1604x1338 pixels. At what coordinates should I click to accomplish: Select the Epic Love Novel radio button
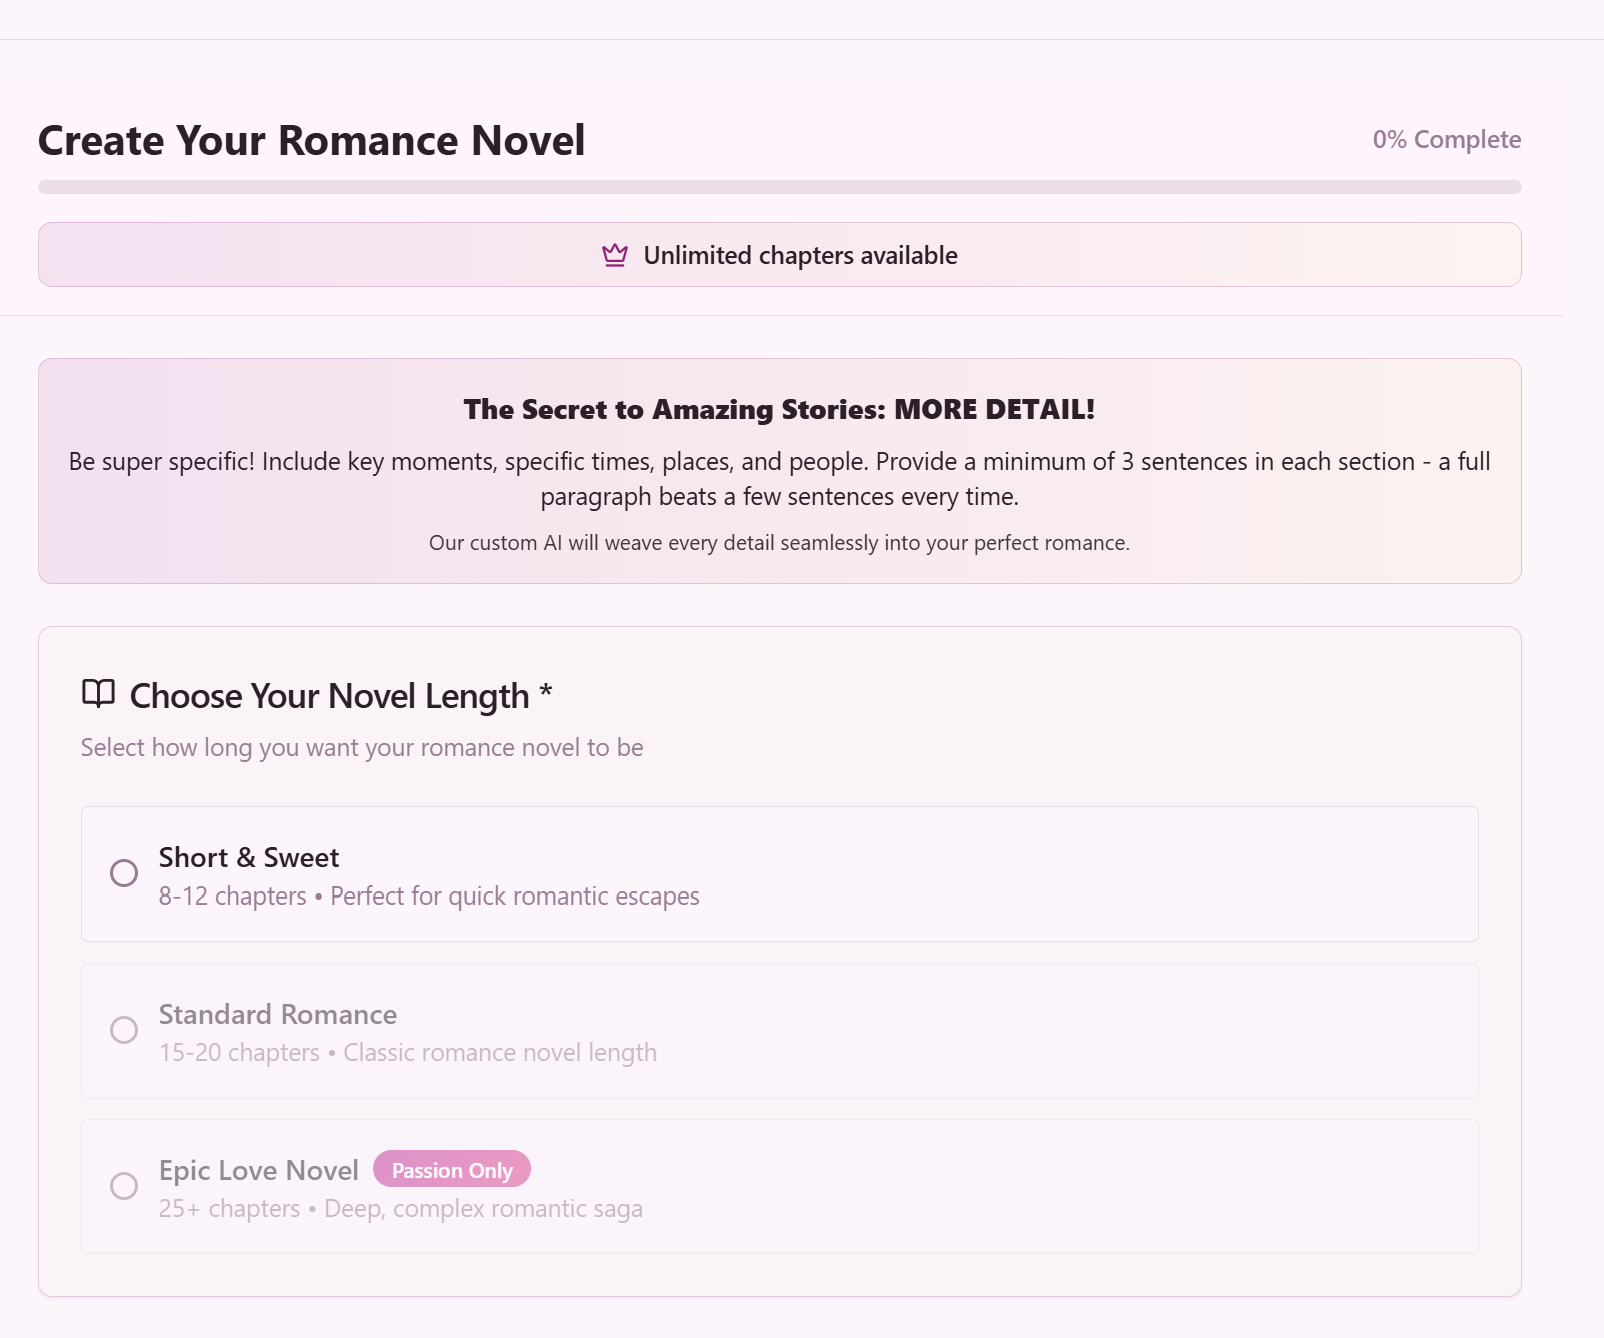124,1186
